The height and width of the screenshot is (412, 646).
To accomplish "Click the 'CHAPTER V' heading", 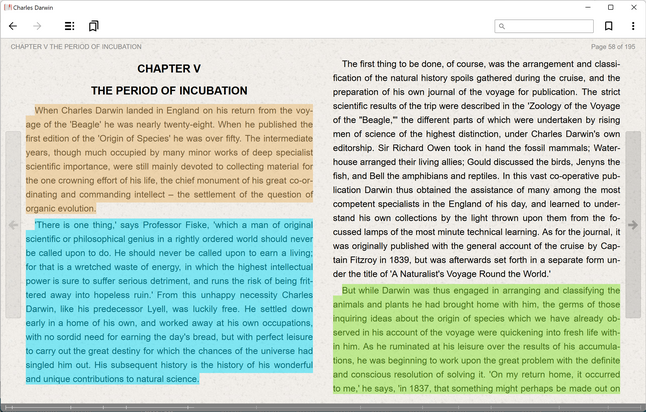I will (169, 68).
